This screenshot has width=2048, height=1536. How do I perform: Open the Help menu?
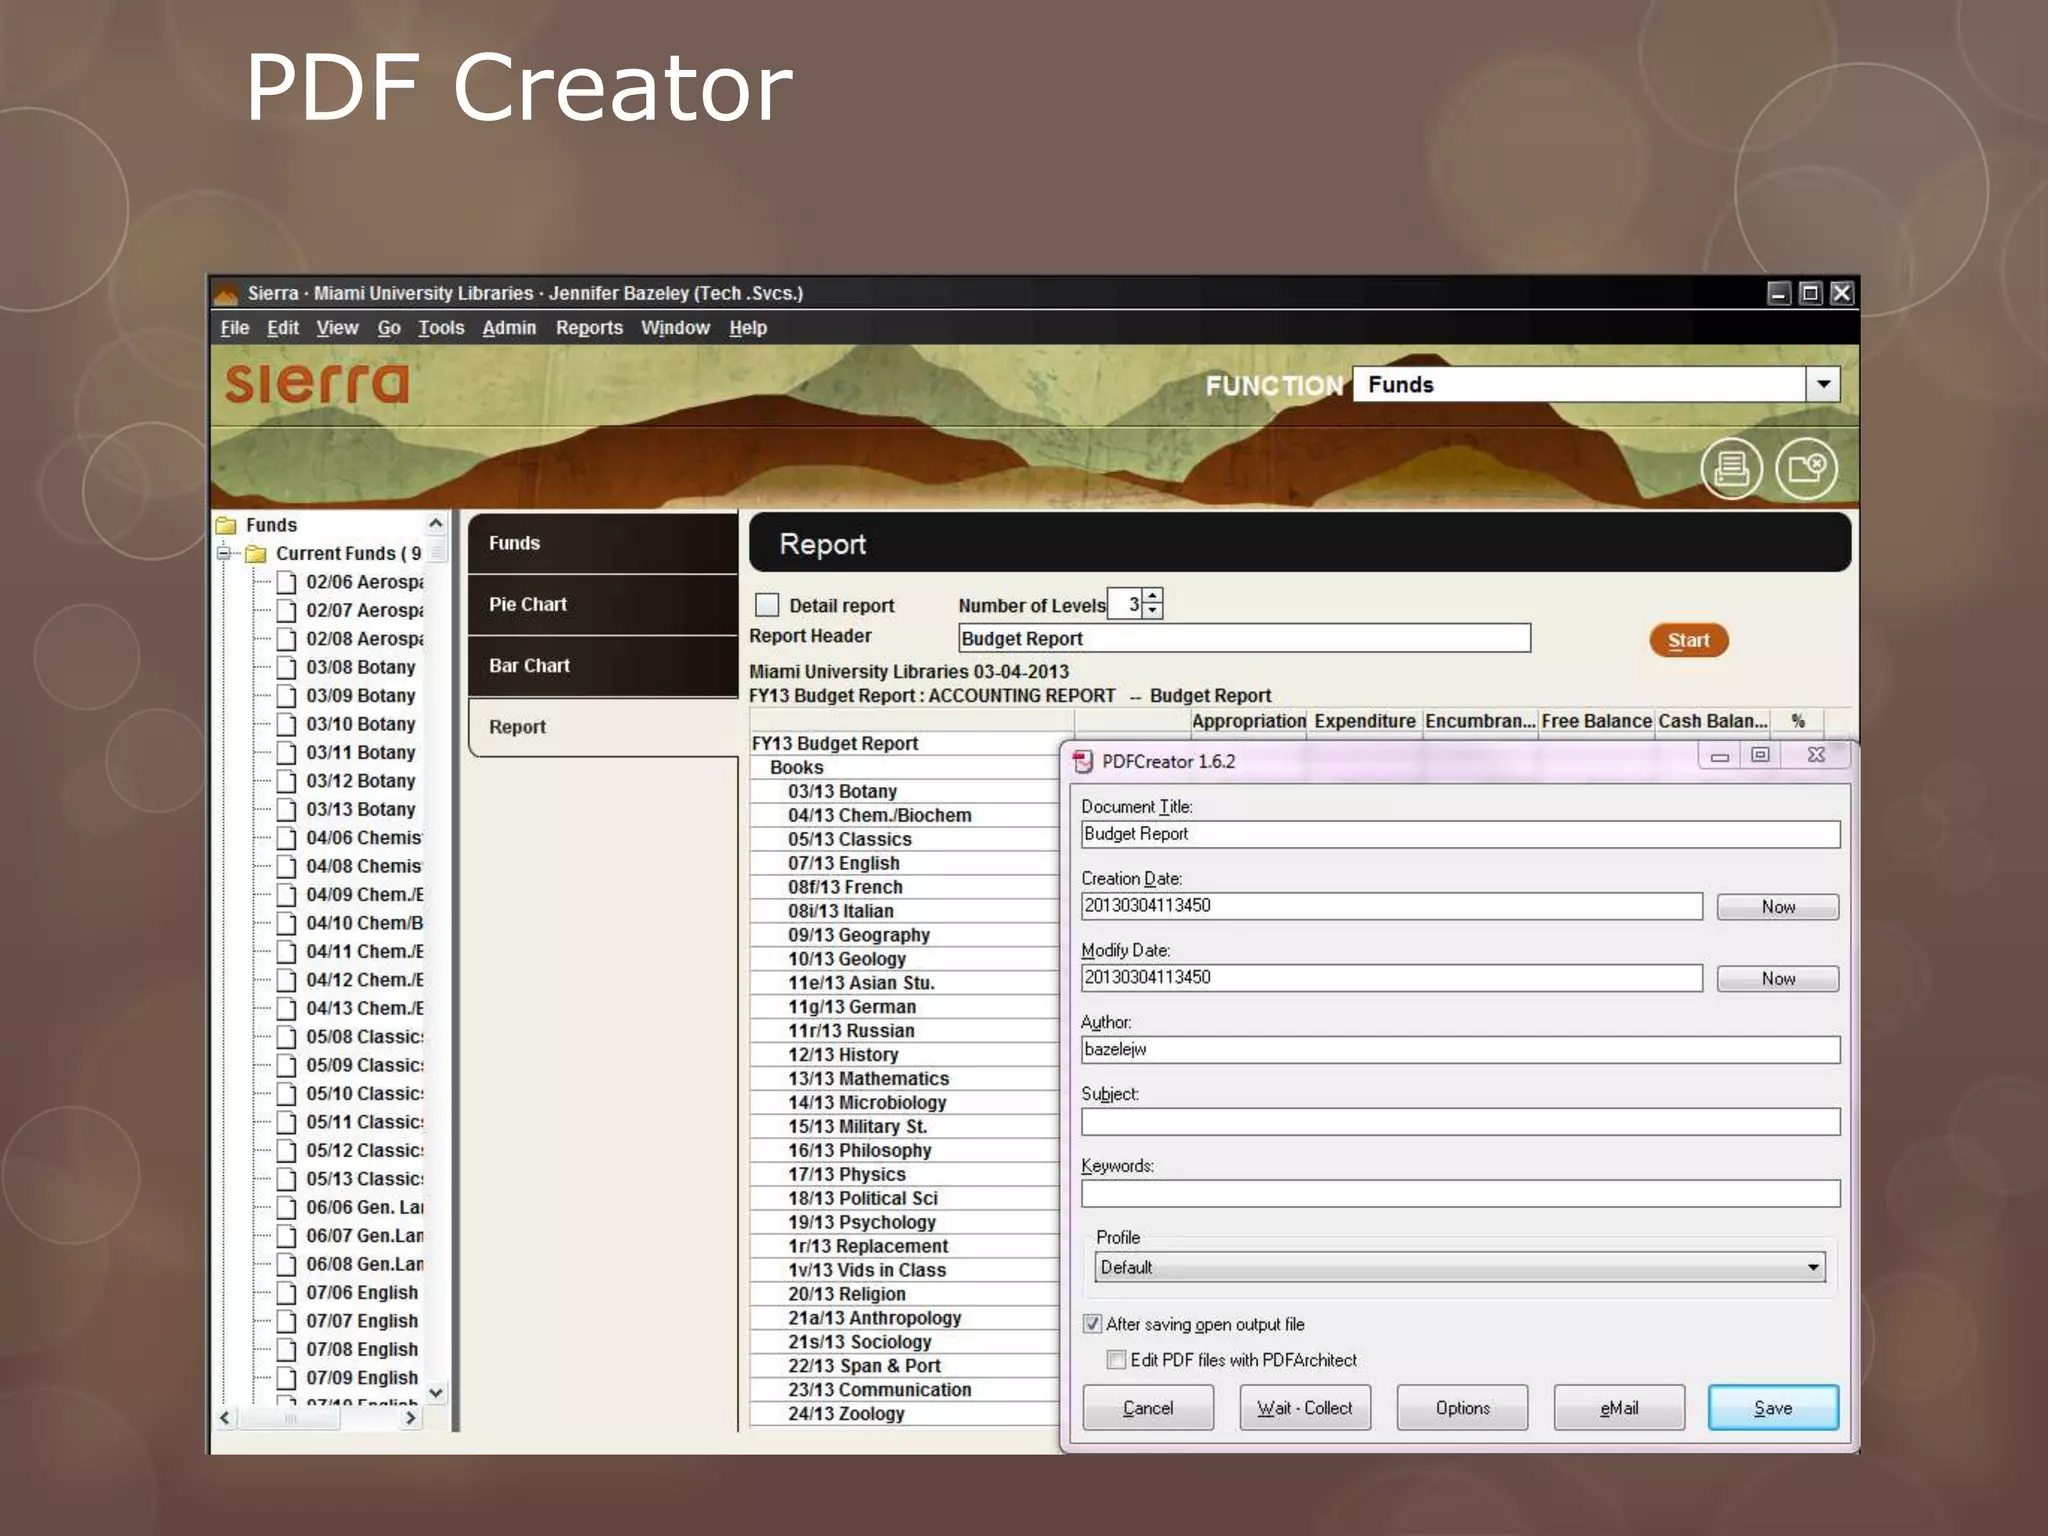click(748, 328)
